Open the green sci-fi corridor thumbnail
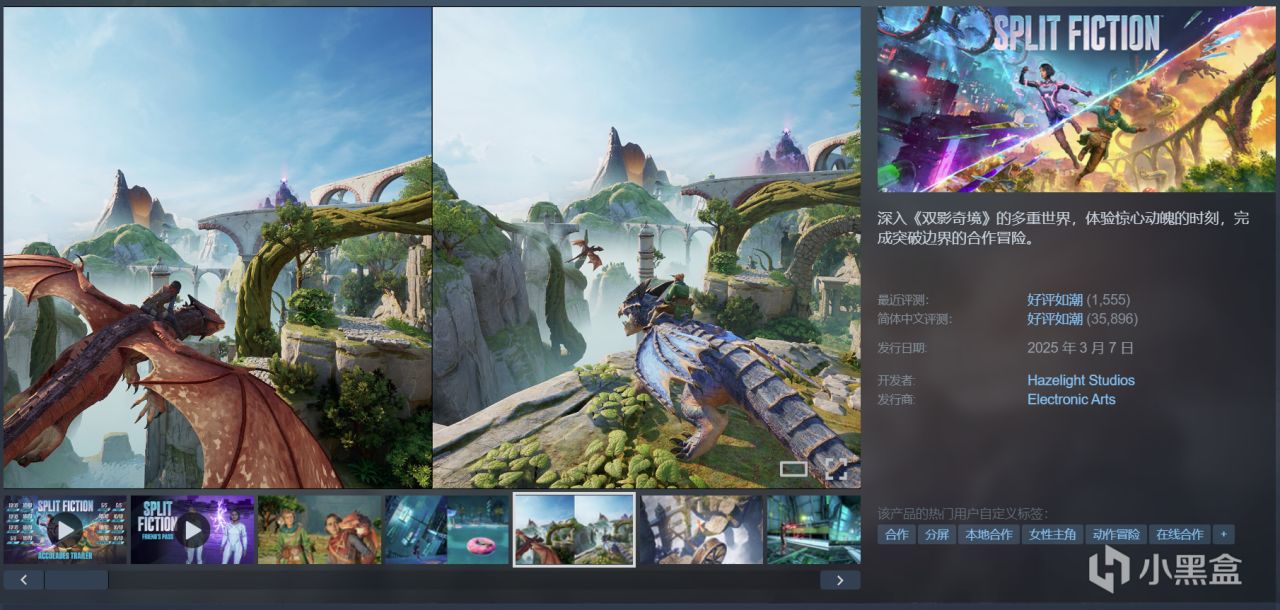Image resolution: width=1280 pixels, height=610 pixels. click(813, 530)
